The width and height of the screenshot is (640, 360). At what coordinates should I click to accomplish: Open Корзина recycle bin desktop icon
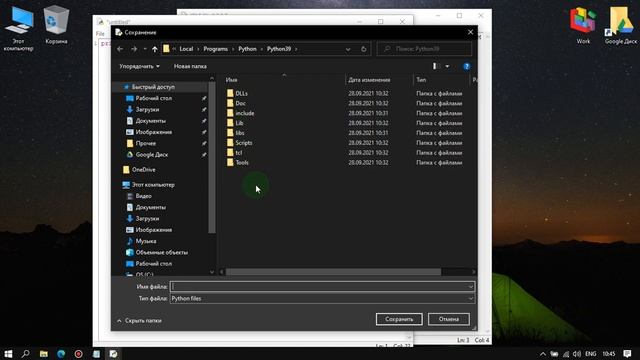click(56, 25)
